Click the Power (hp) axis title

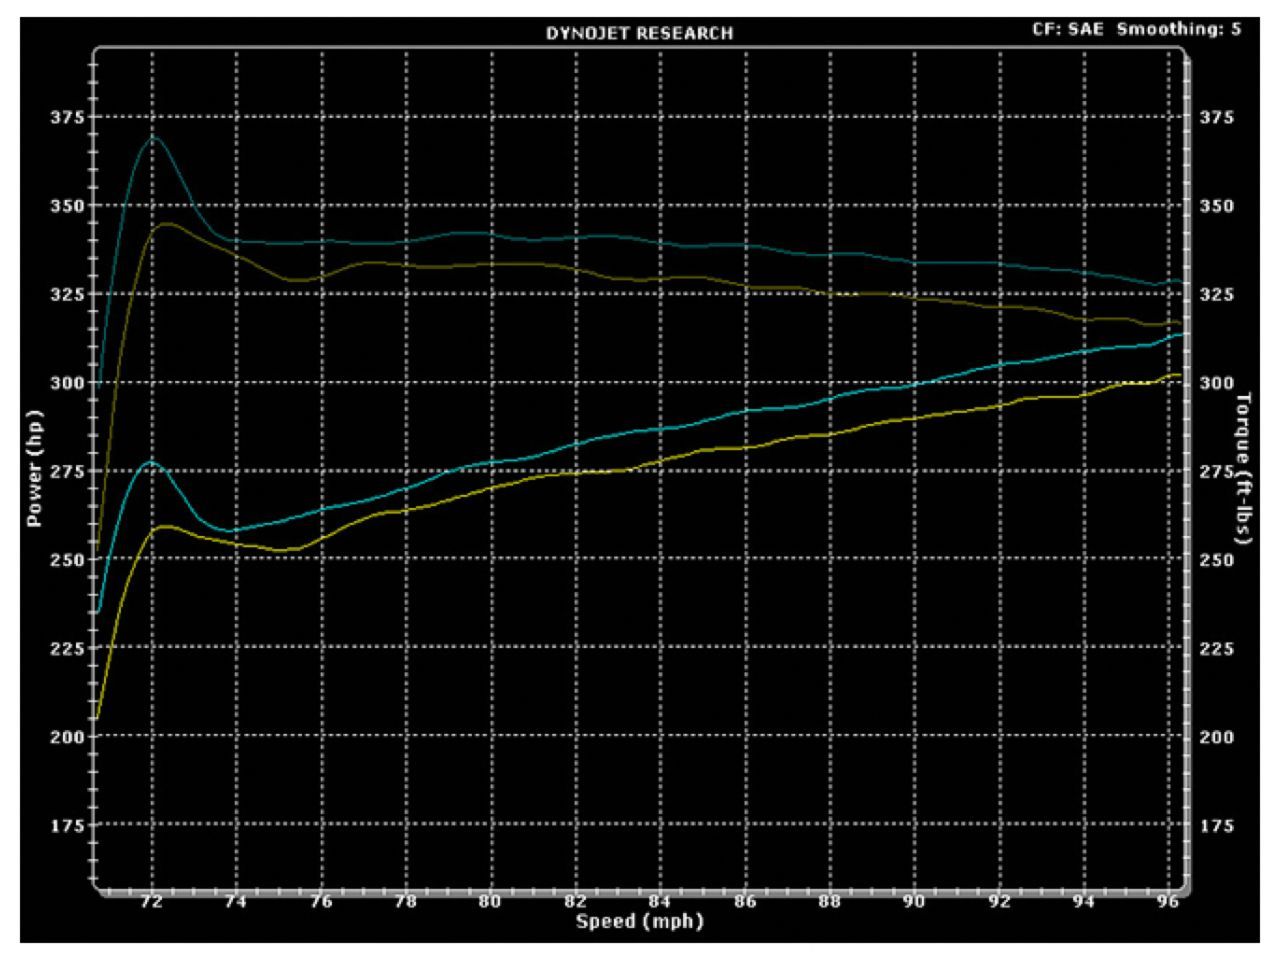[36, 469]
